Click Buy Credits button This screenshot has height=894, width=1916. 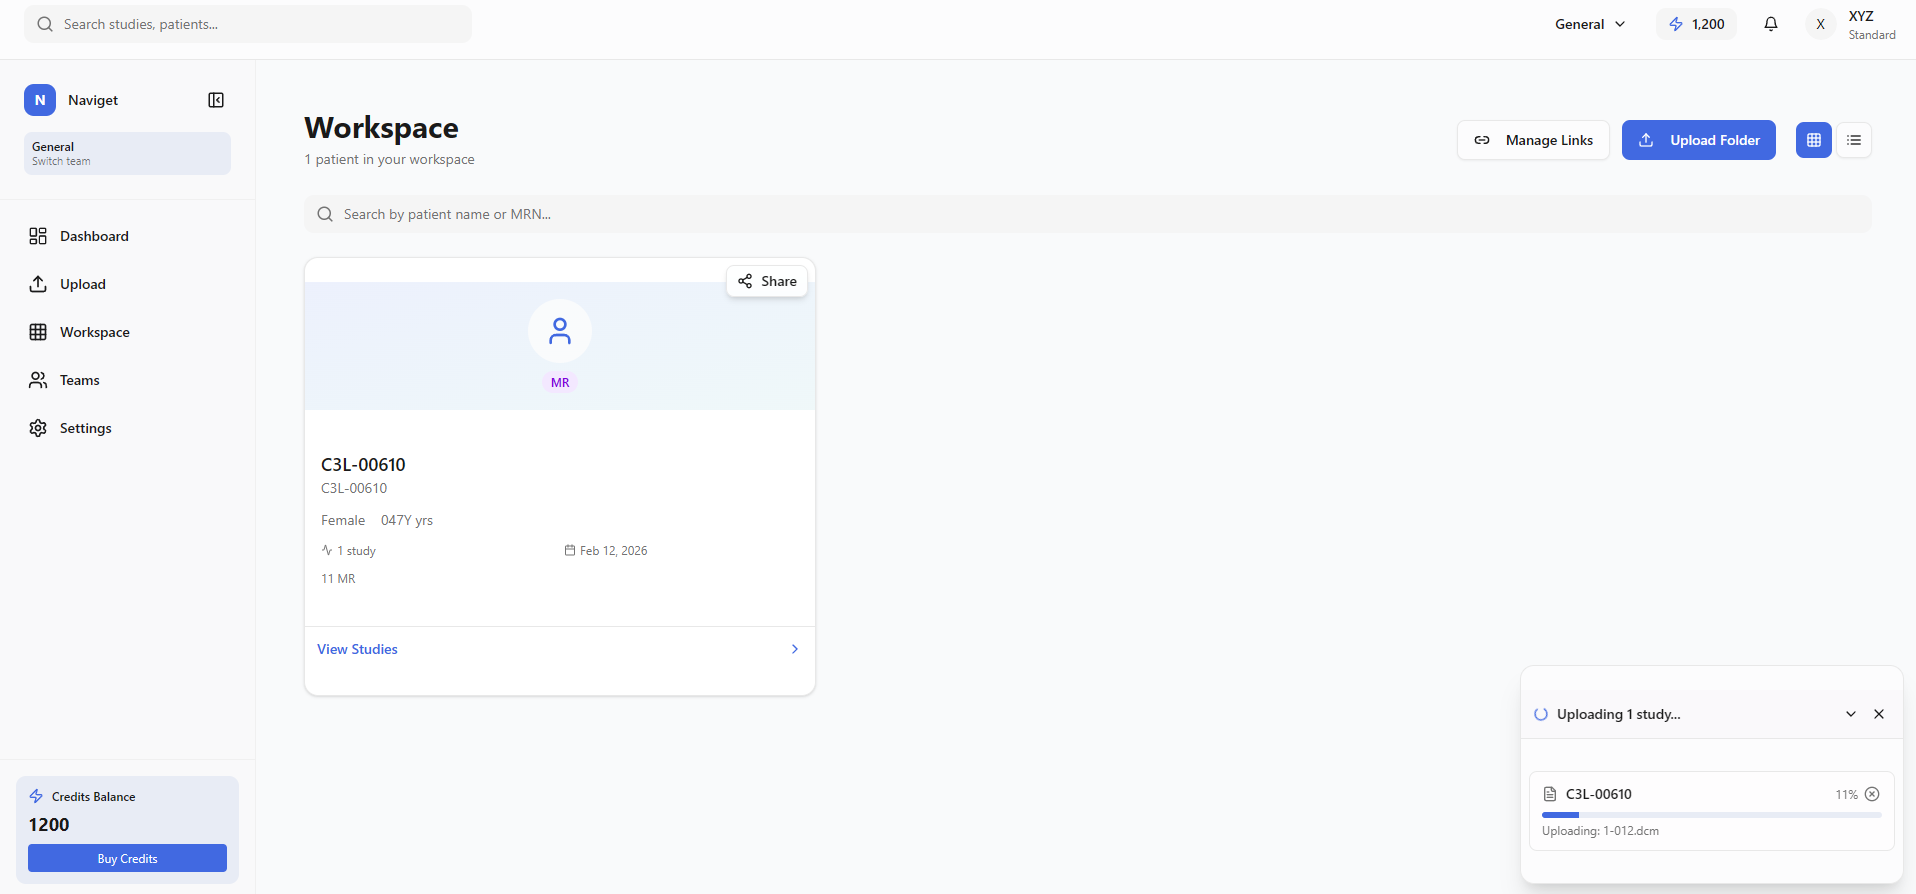click(x=127, y=858)
